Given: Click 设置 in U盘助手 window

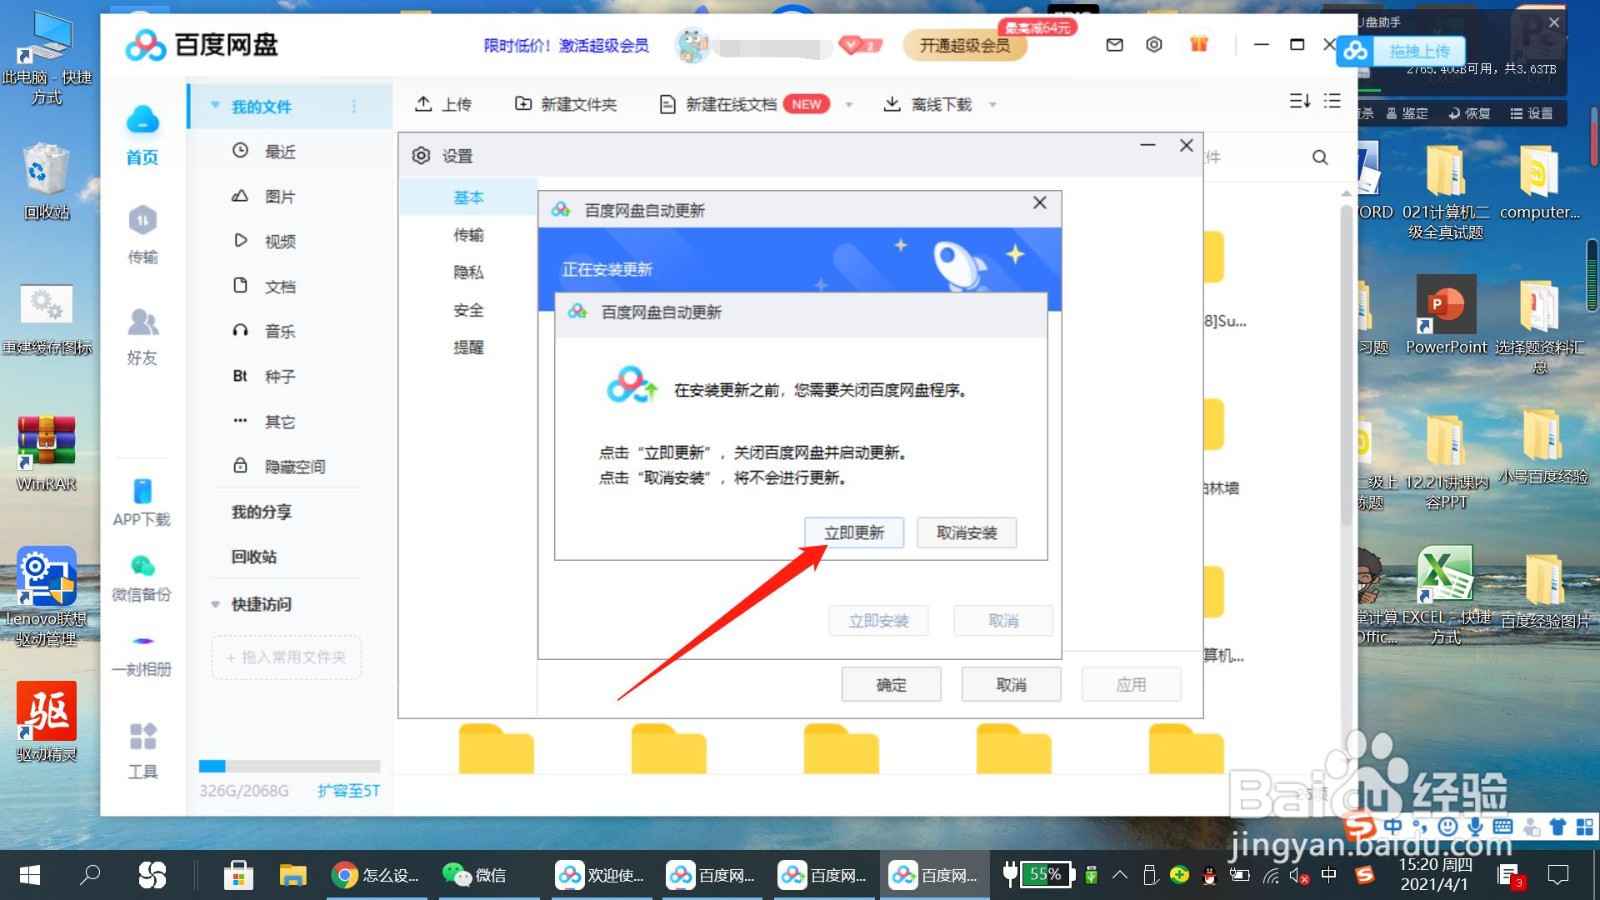Looking at the screenshot, I should 1532,113.
